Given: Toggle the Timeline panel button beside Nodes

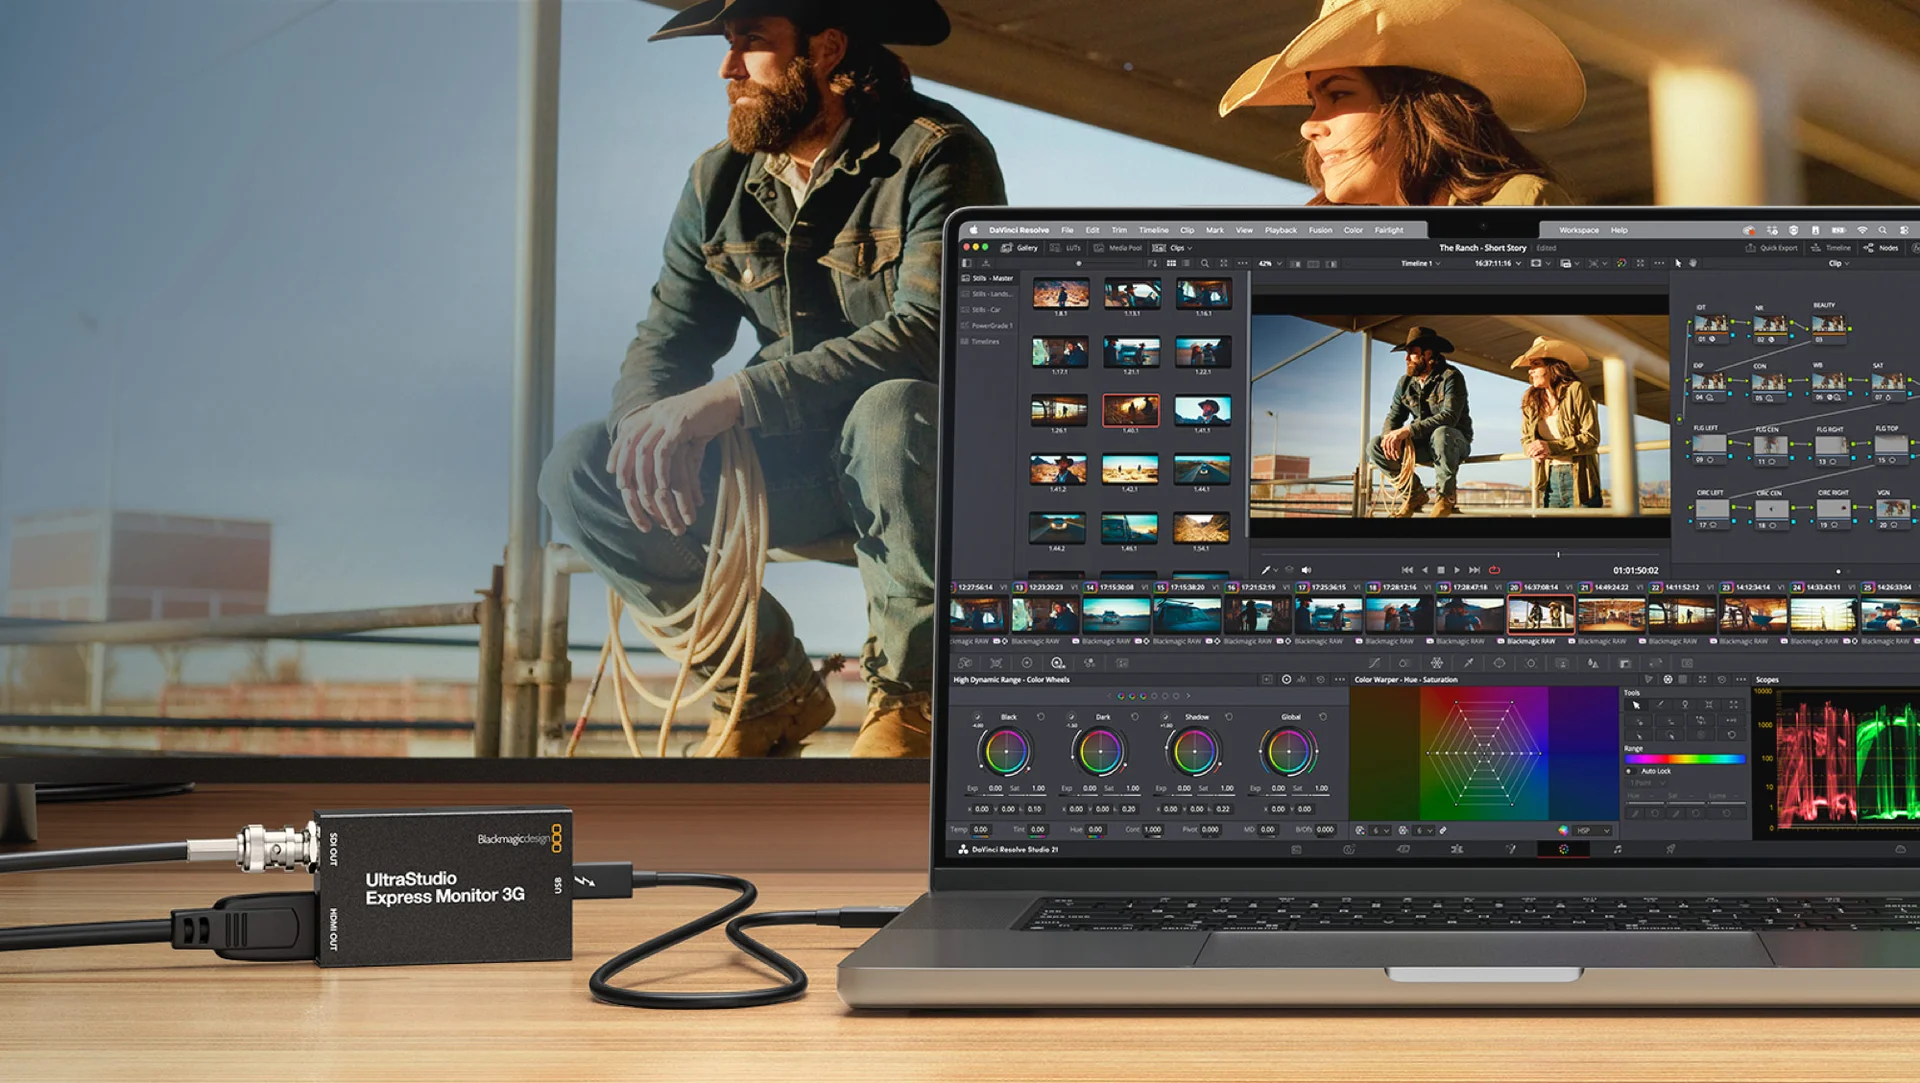Looking at the screenshot, I should [1832, 248].
